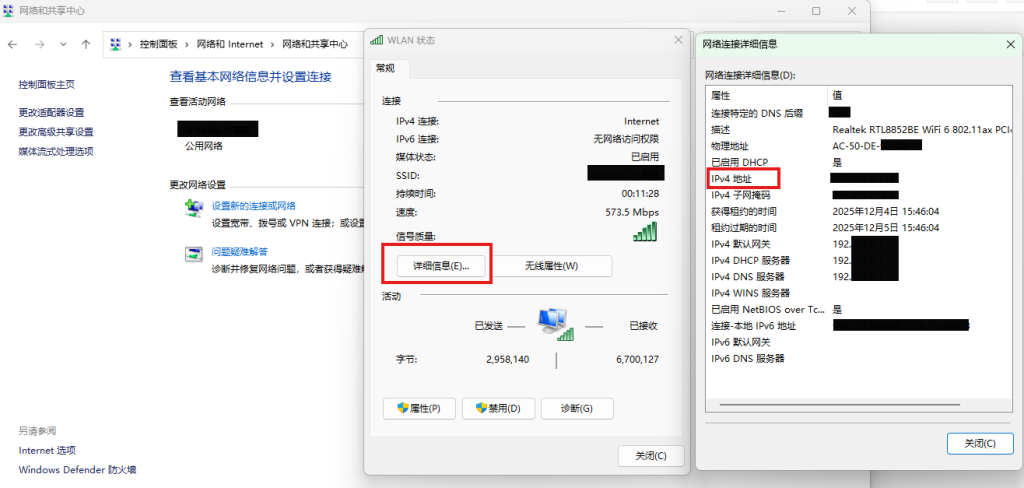Go up one level with Up arrow
This screenshot has width=1024, height=488.
[86, 44]
